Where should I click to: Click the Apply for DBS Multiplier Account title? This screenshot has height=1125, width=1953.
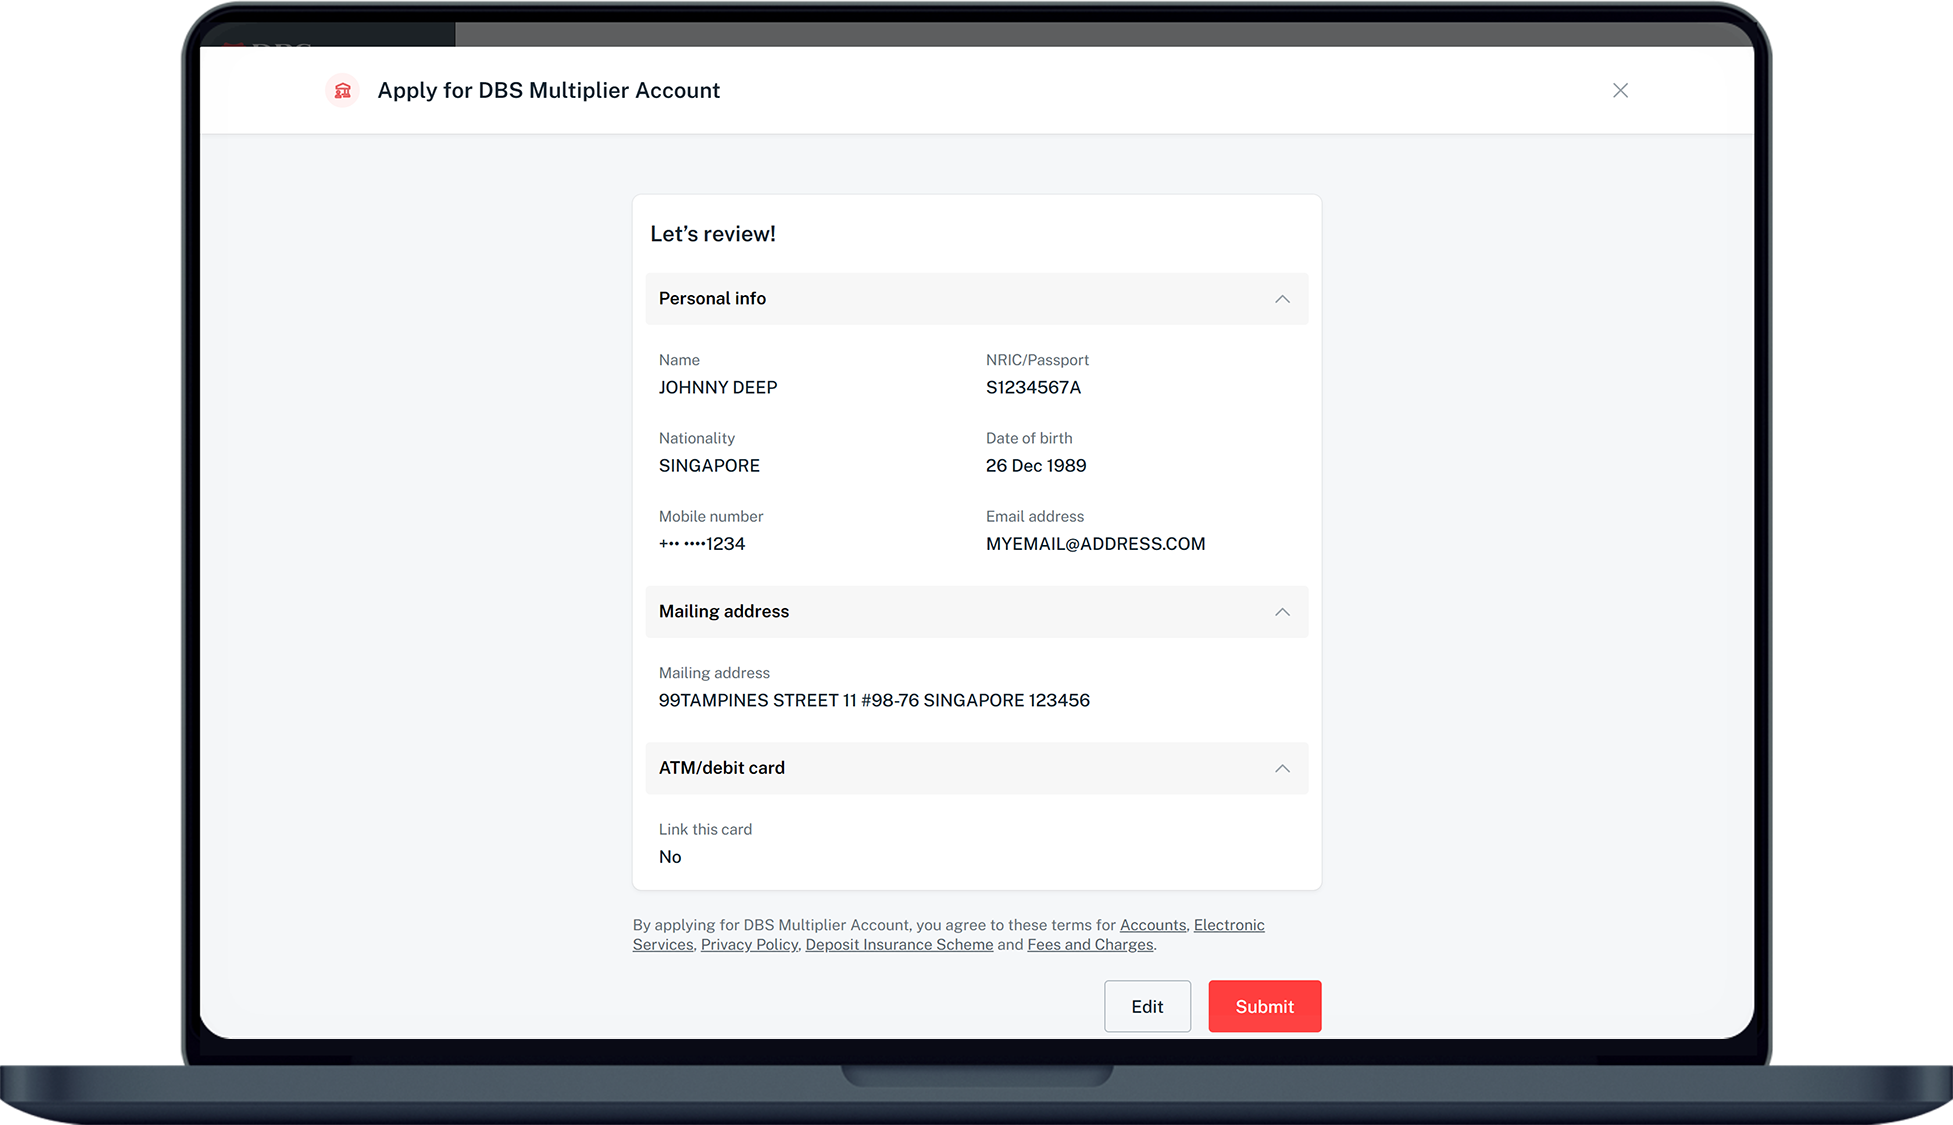(x=548, y=90)
